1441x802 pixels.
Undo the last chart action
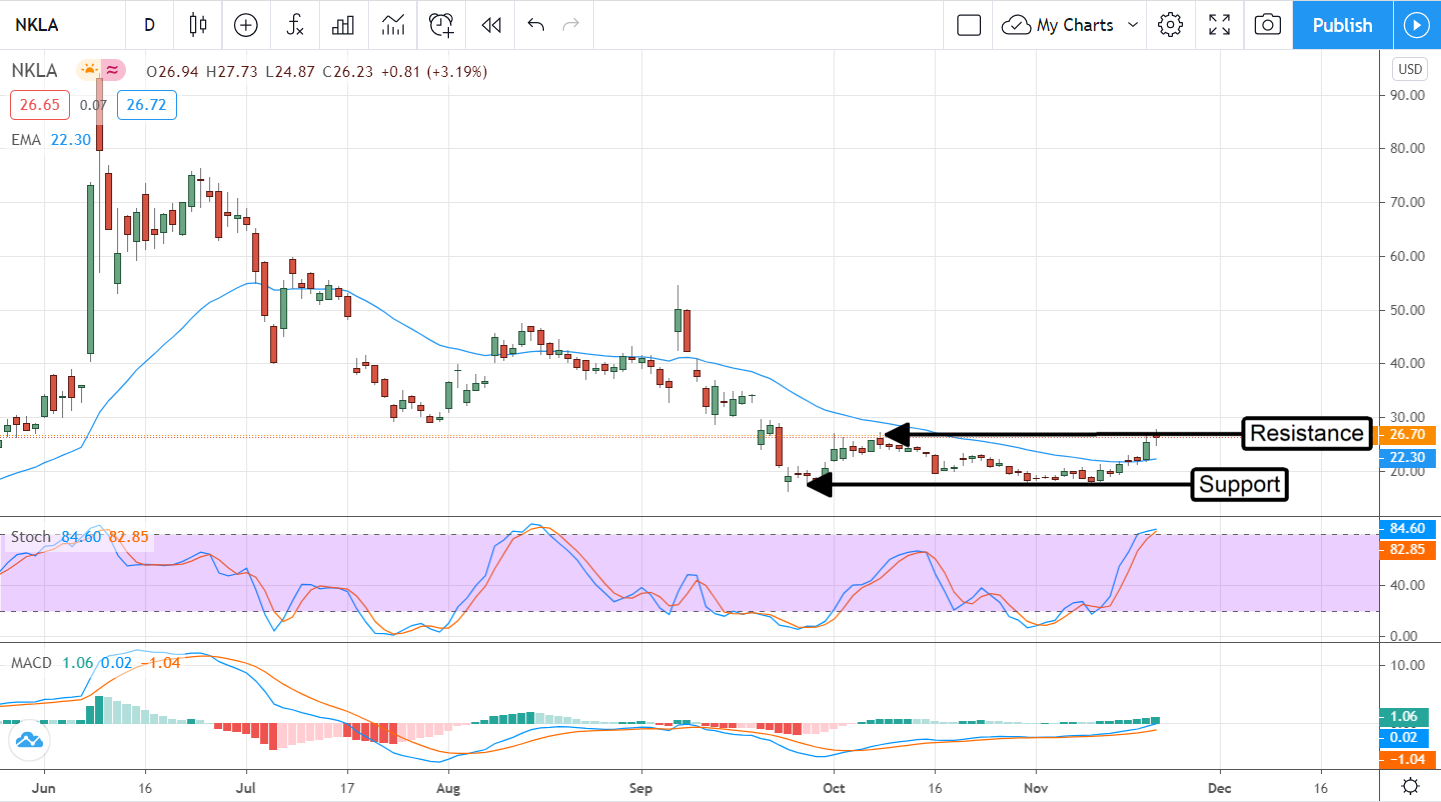[x=536, y=25]
